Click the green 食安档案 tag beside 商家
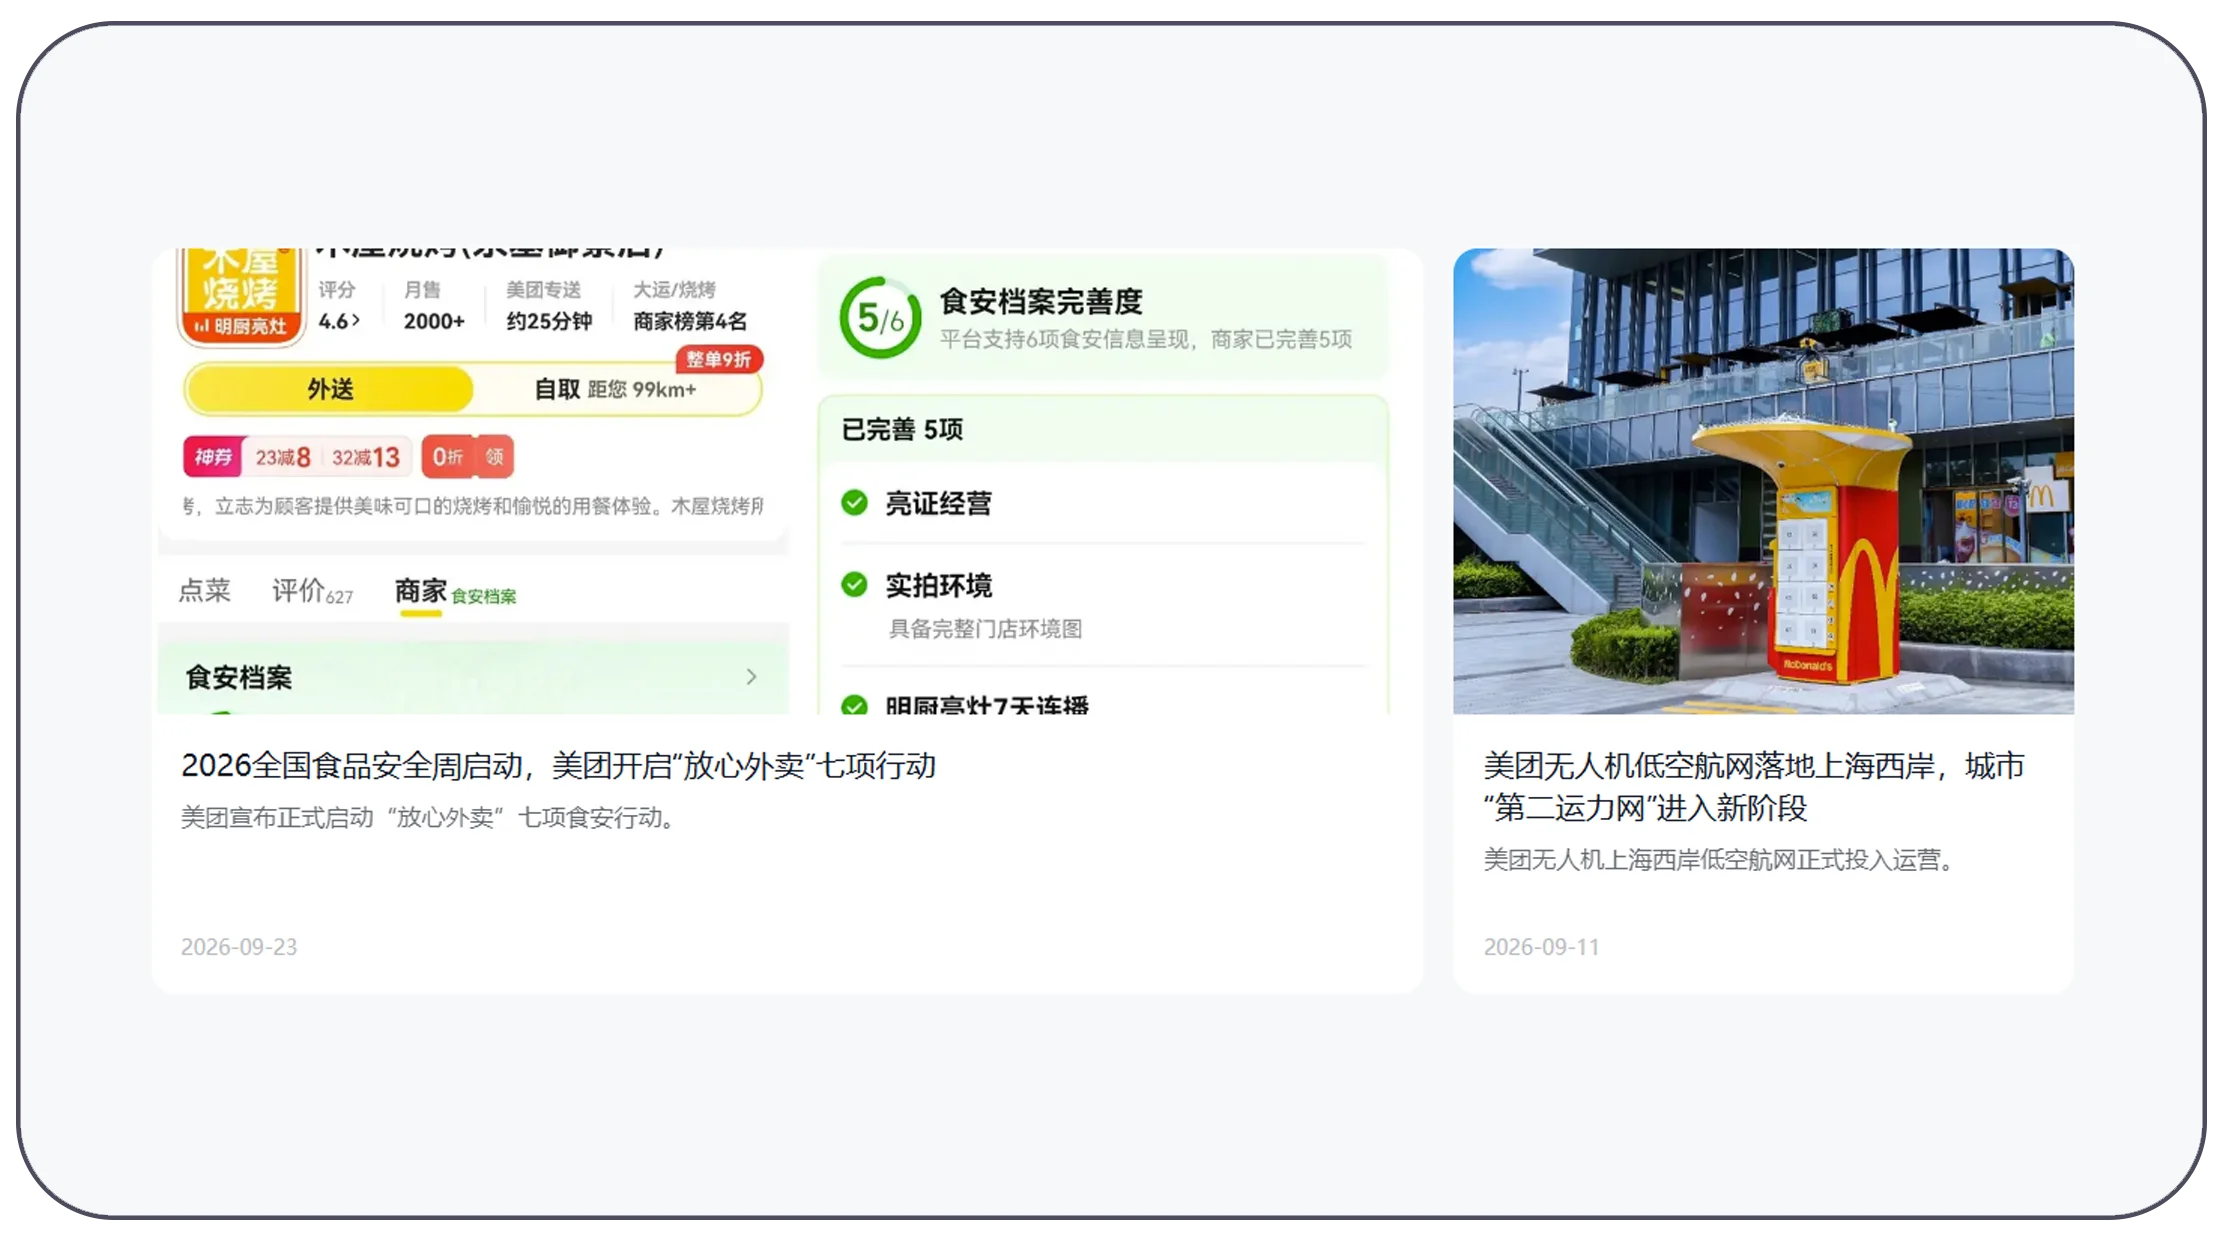 (x=484, y=596)
